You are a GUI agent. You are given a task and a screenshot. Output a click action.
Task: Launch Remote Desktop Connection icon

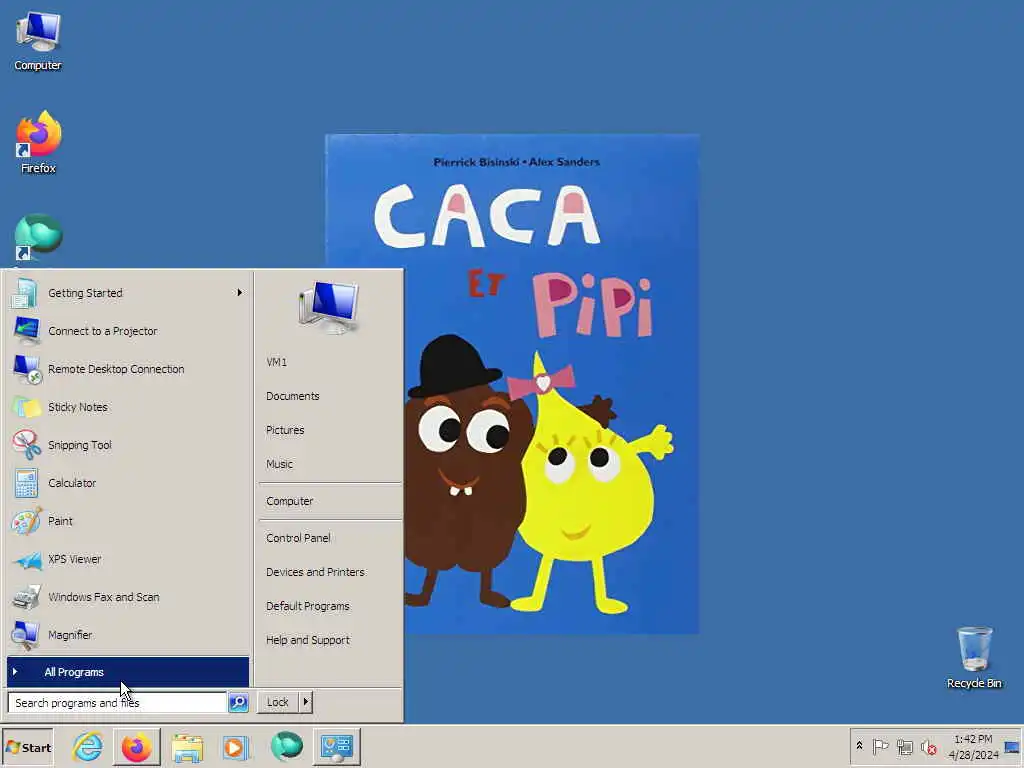[27, 369]
